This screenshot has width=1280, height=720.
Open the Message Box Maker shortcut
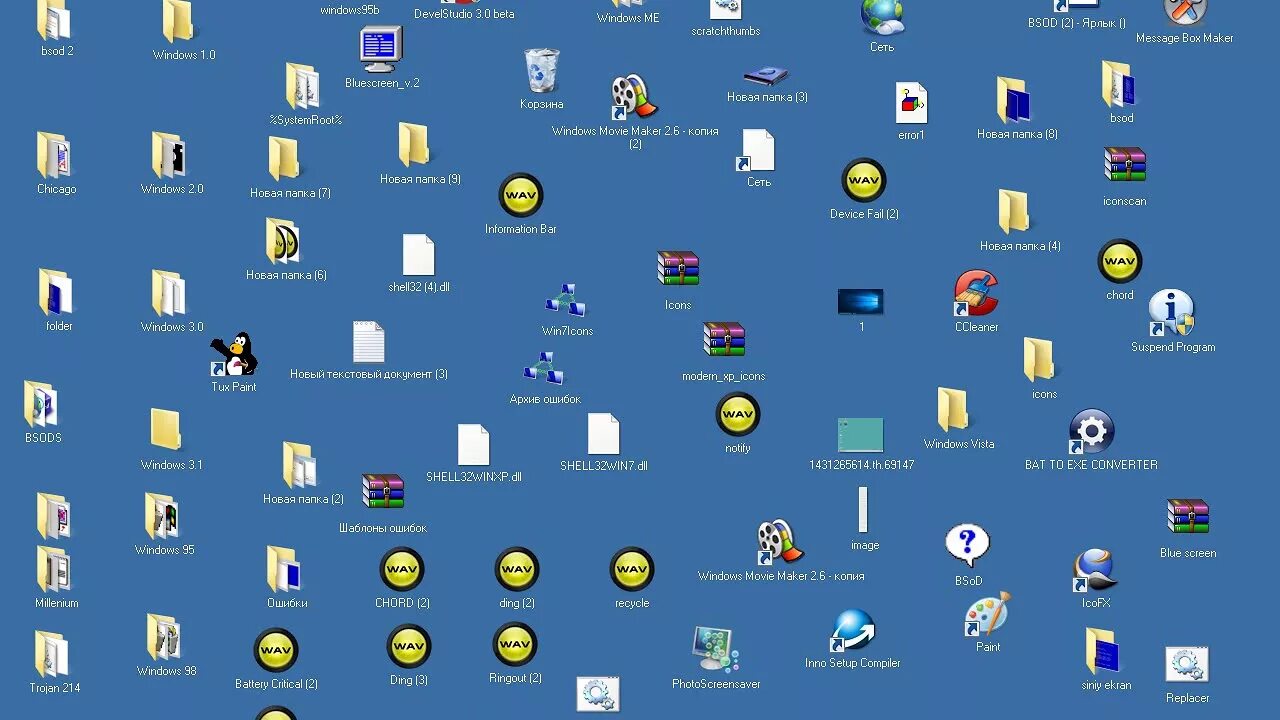coord(1185,10)
